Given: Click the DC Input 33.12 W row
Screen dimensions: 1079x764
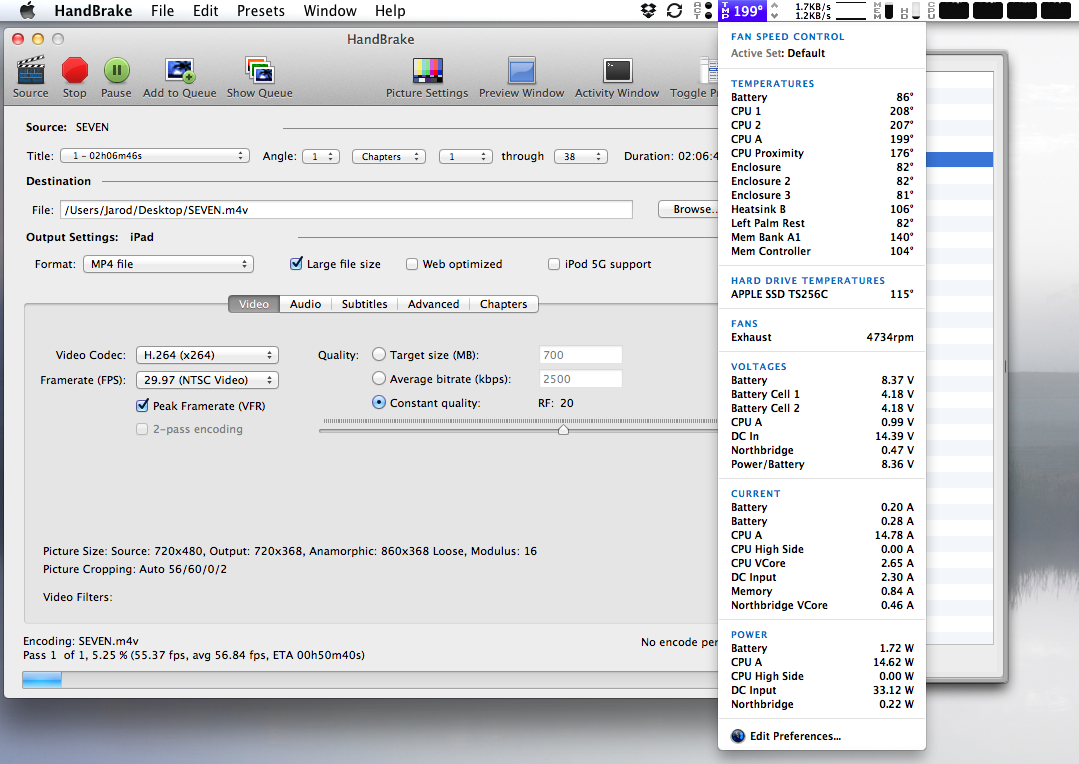Looking at the screenshot, I should pyautogui.click(x=822, y=690).
